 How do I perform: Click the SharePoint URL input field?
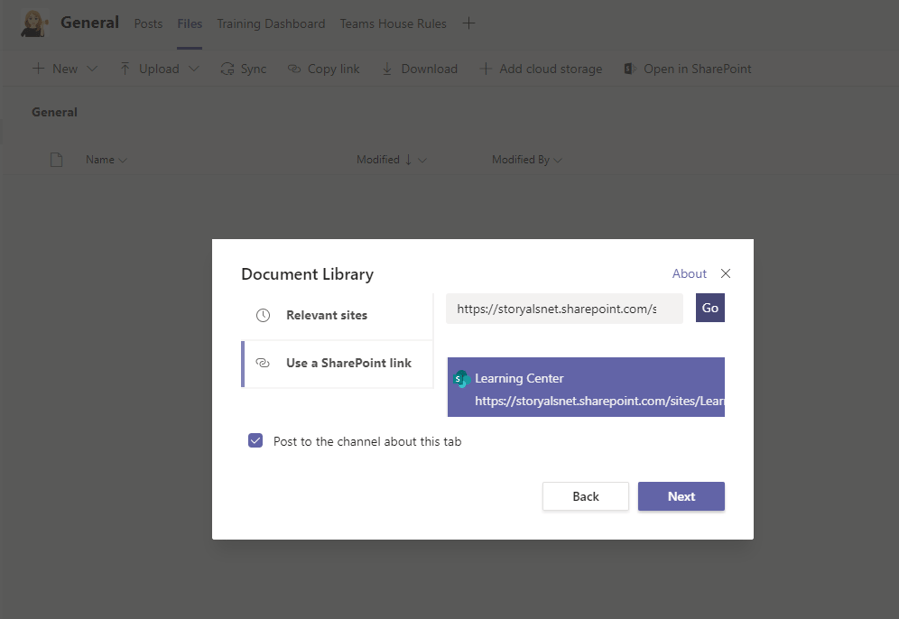pyautogui.click(x=564, y=308)
